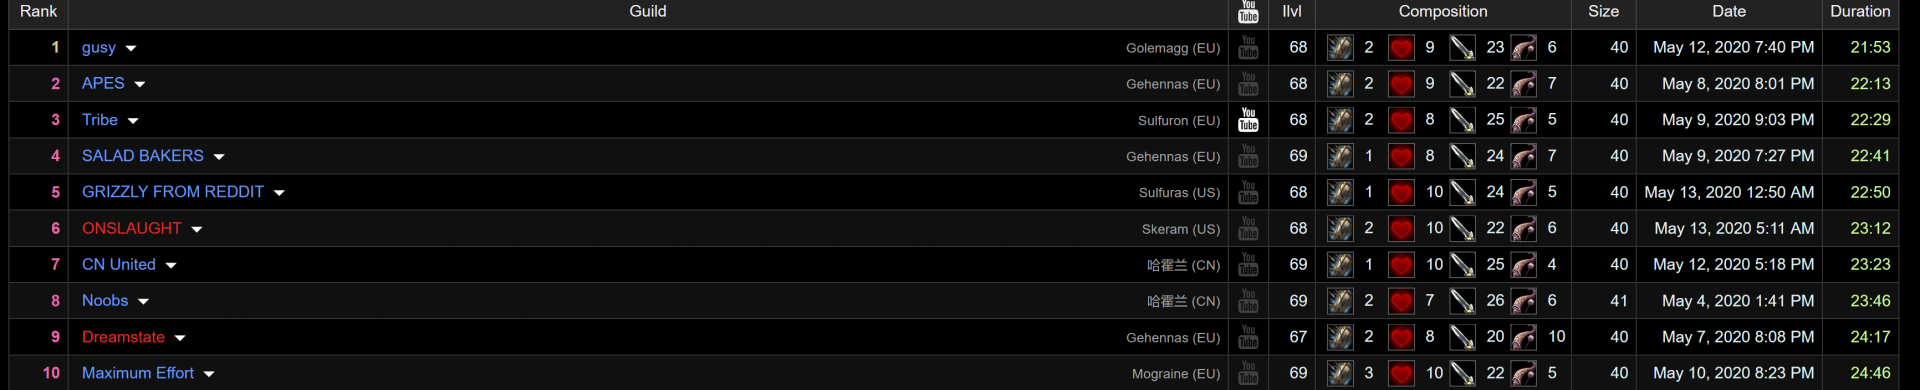Click the tank icon in gusy's composition
Viewport: 1920px width, 390px height.
tap(1340, 48)
